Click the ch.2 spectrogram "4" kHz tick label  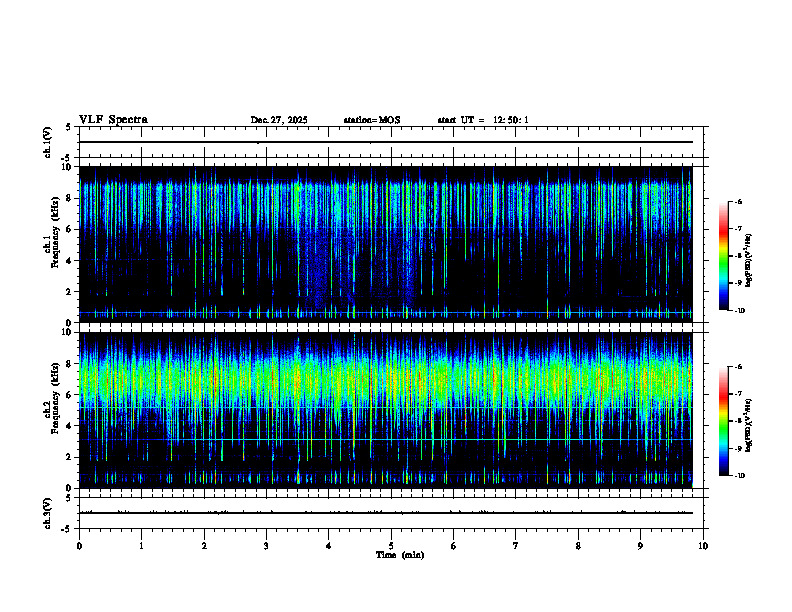coord(69,426)
